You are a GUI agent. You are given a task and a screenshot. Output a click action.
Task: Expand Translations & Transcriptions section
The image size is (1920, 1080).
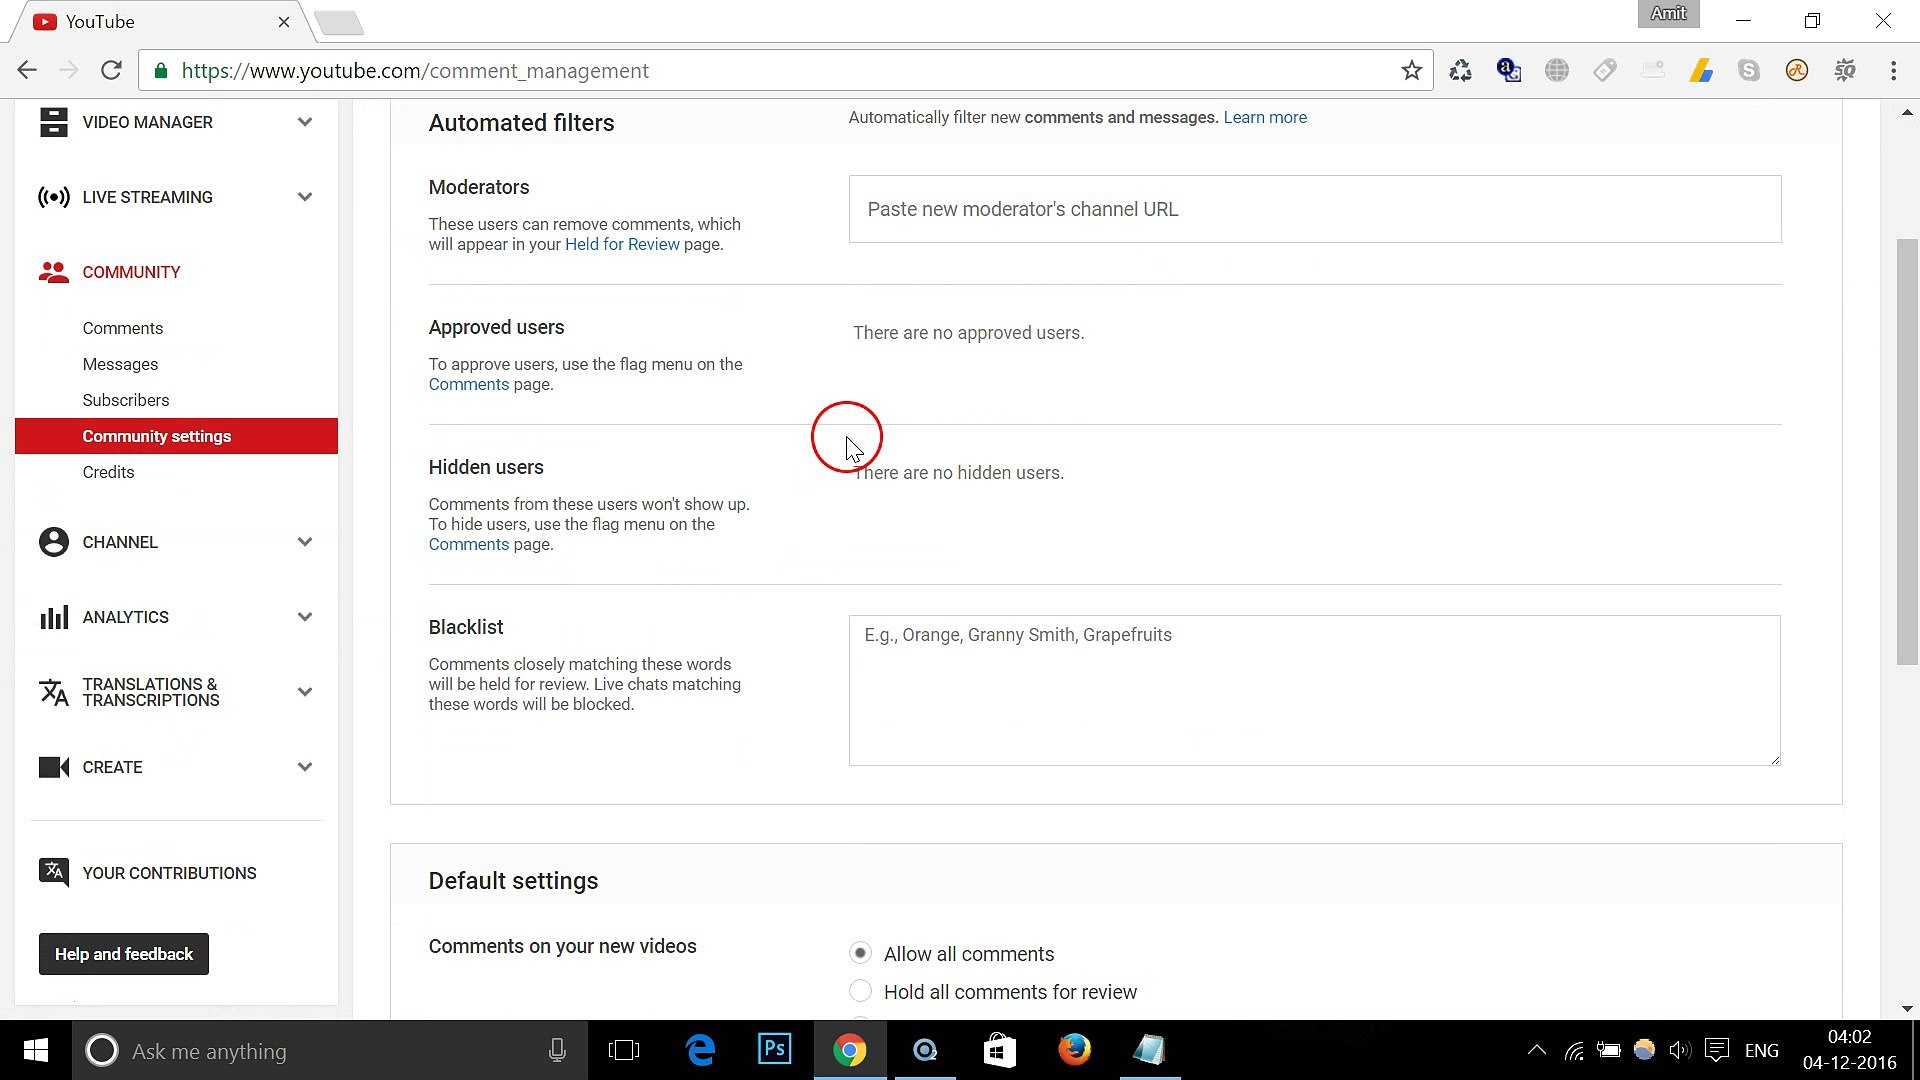tap(305, 692)
